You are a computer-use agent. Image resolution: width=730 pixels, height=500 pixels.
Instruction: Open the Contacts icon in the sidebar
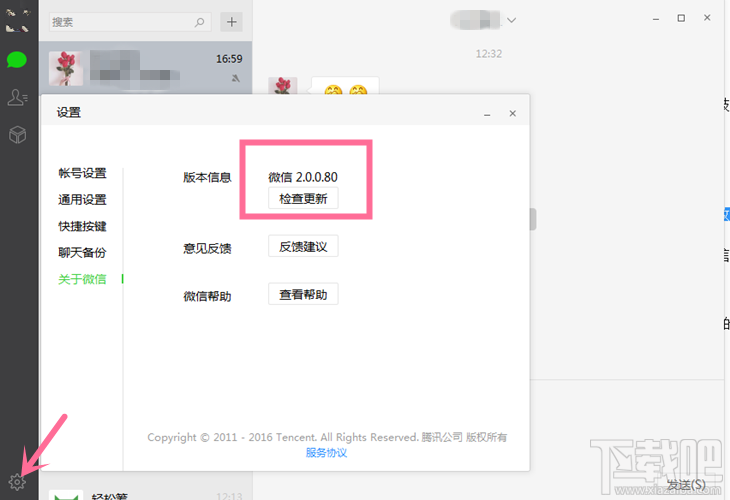point(18,97)
